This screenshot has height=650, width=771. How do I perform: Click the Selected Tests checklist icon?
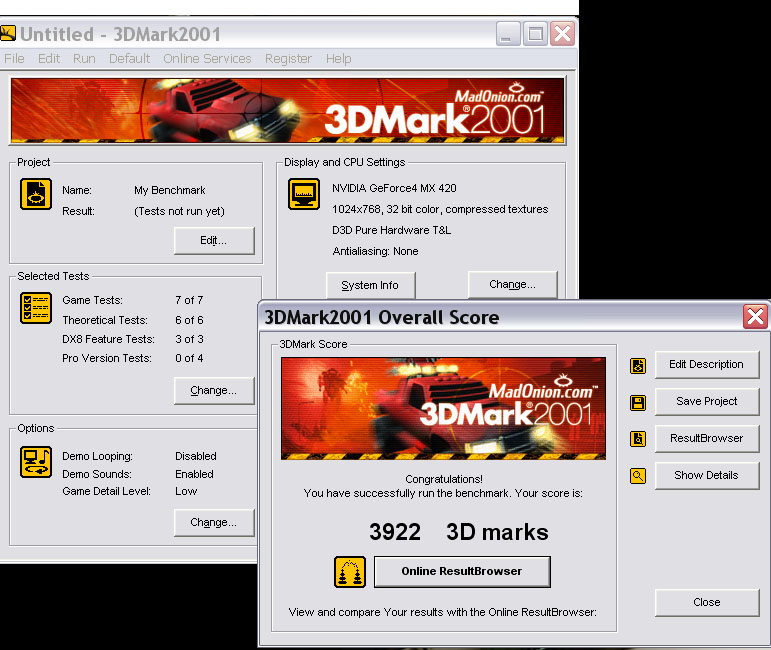(x=36, y=308)
